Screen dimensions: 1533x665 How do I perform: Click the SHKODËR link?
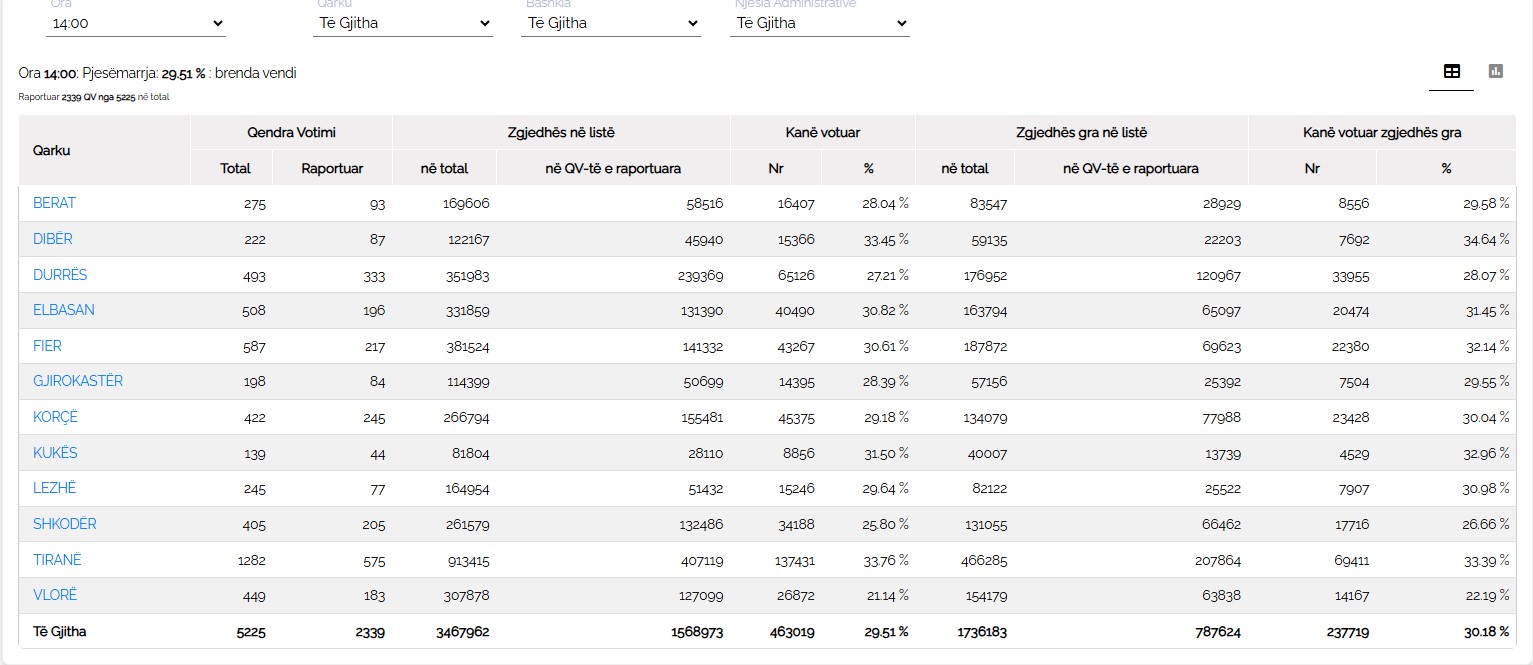click(x=65, y=524)
